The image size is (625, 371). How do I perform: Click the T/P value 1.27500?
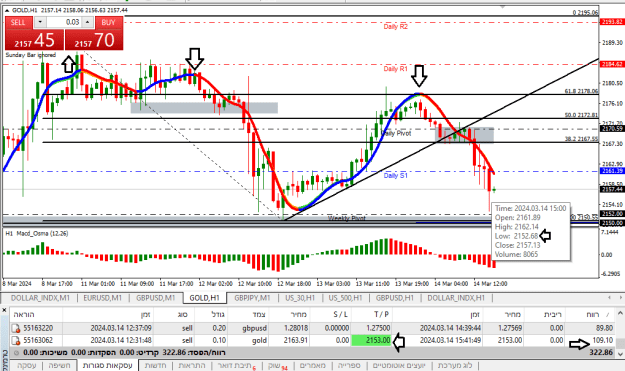379,328
